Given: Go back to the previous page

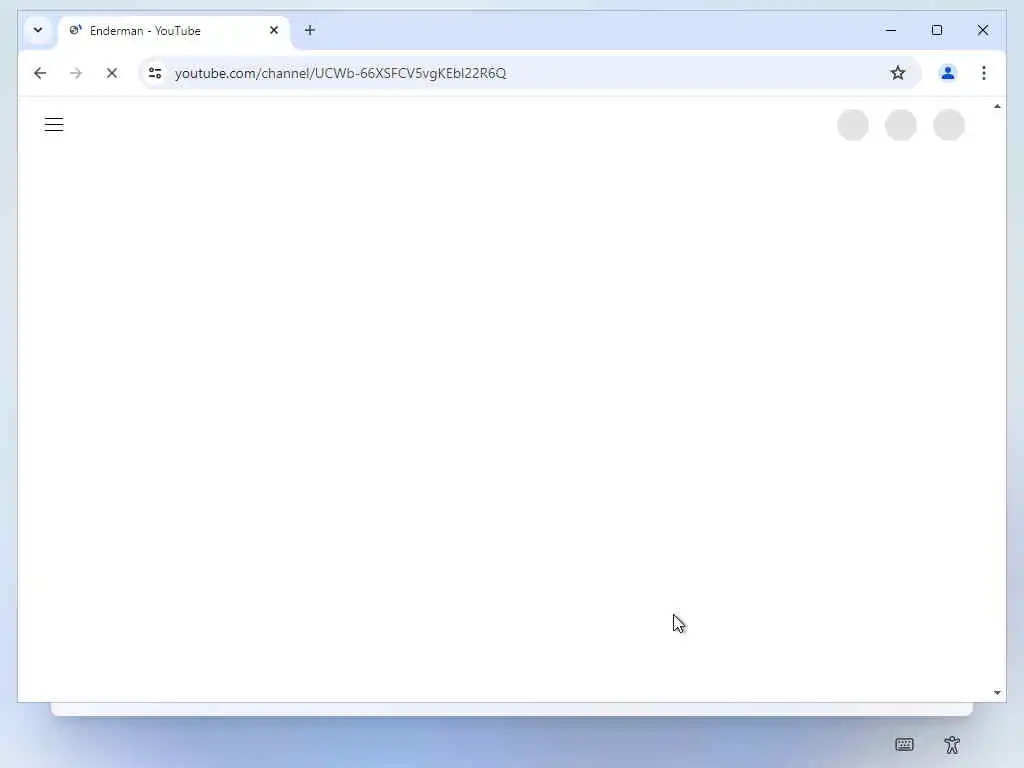Looking at the screenshot, I should pos(40,73).
